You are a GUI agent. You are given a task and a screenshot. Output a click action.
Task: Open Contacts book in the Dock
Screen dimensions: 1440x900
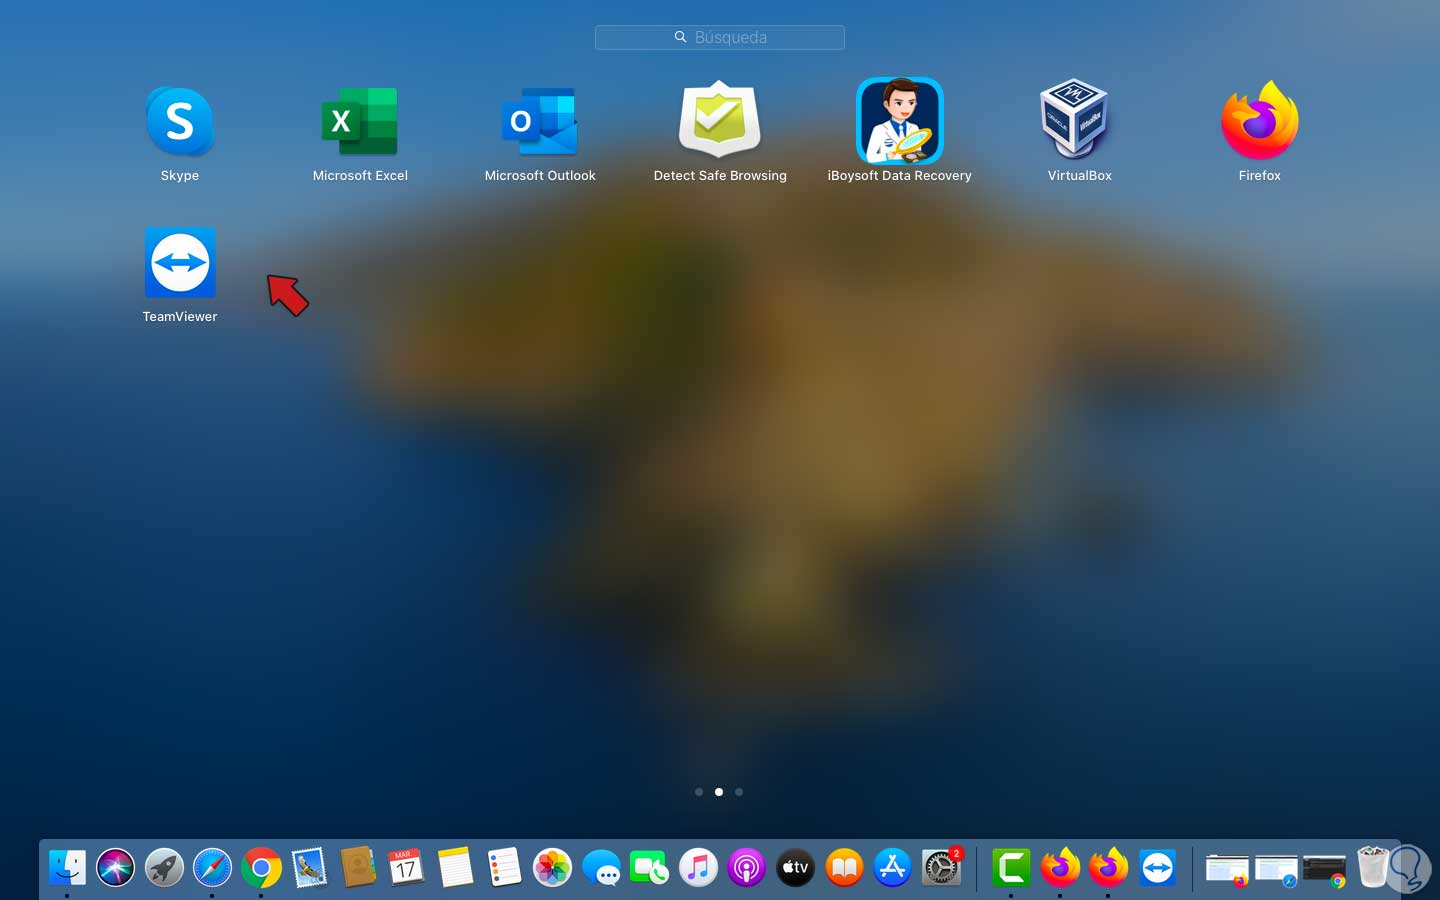coord(357,867)
